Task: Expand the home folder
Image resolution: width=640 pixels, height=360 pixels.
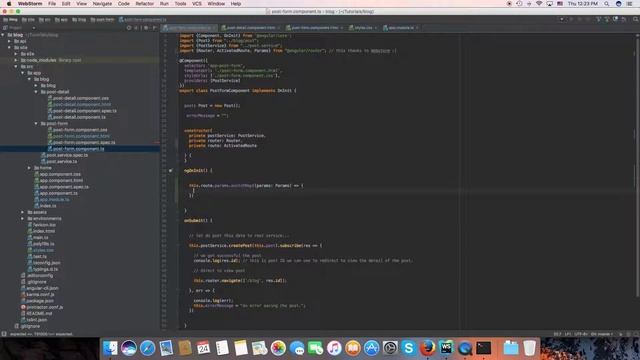Action: pyautogui.click(x=29, y=168)
